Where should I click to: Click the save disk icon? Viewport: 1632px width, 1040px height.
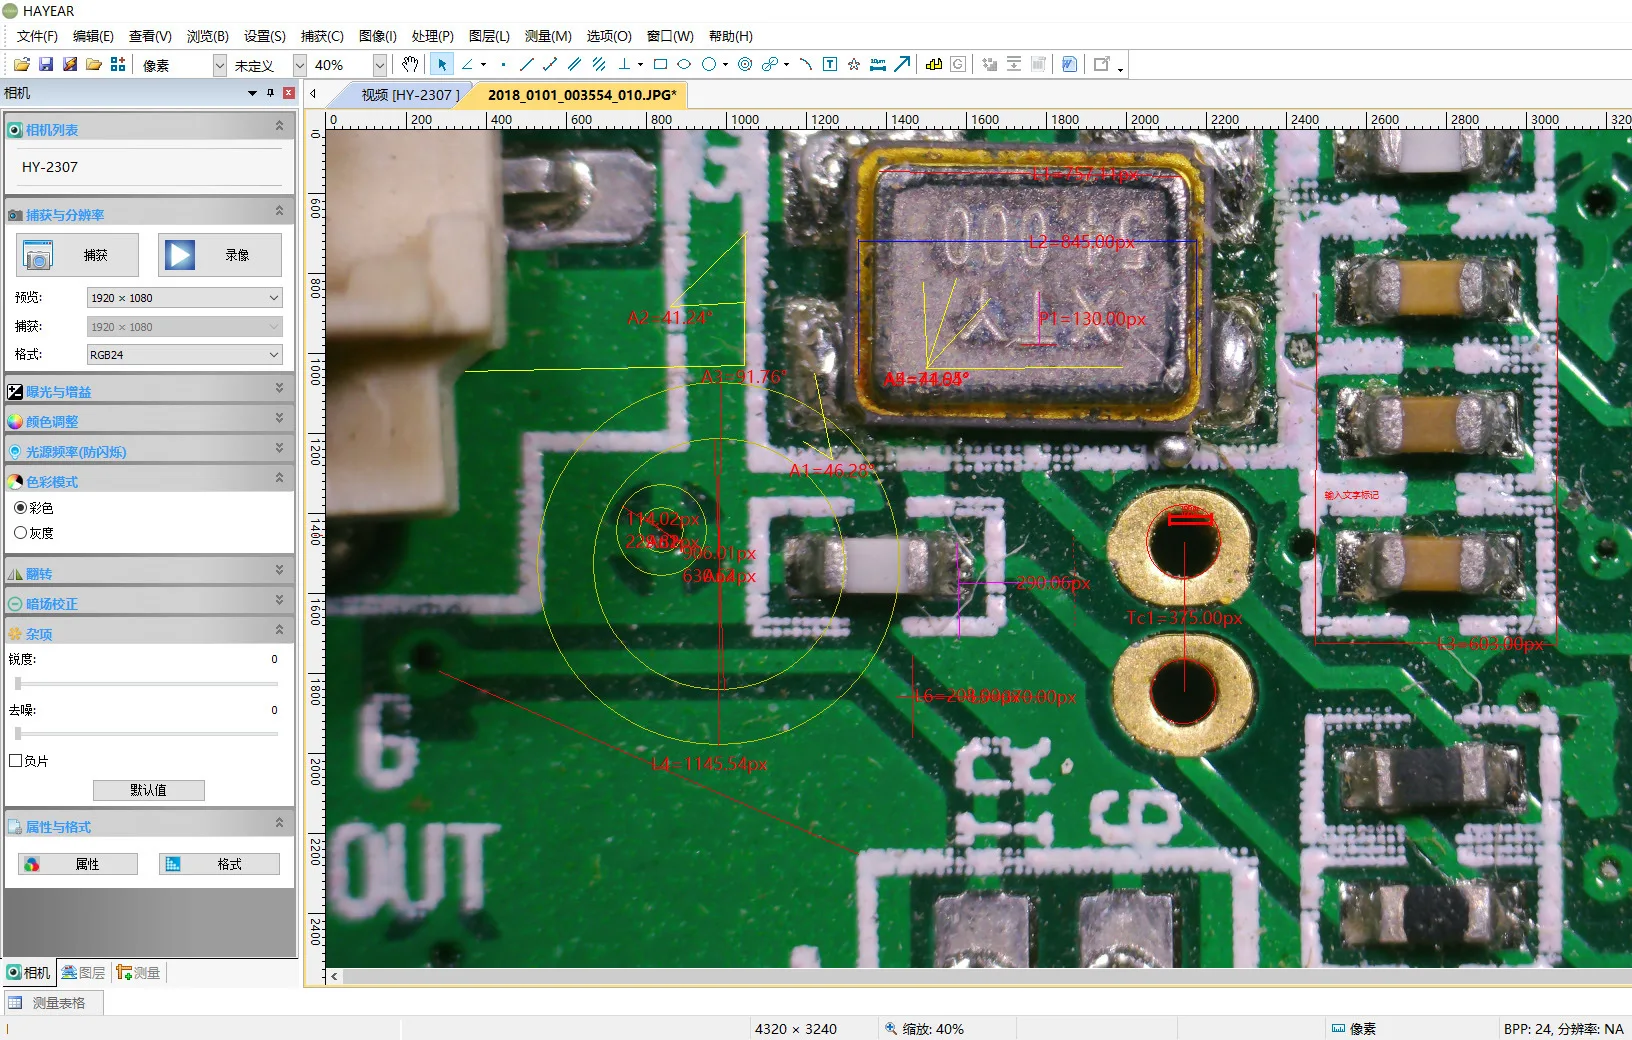(46, 65)
